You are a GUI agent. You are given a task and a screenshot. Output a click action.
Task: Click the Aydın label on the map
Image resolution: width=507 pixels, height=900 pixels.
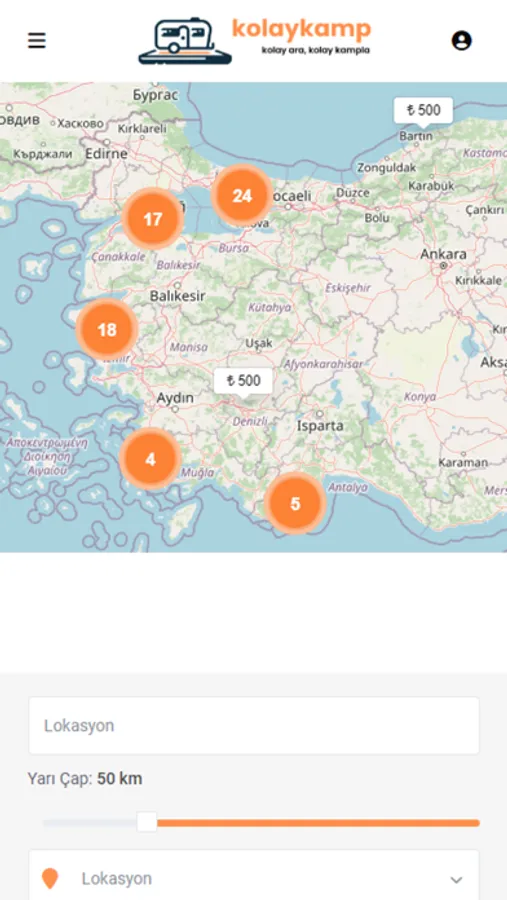[x=175, y=397]
